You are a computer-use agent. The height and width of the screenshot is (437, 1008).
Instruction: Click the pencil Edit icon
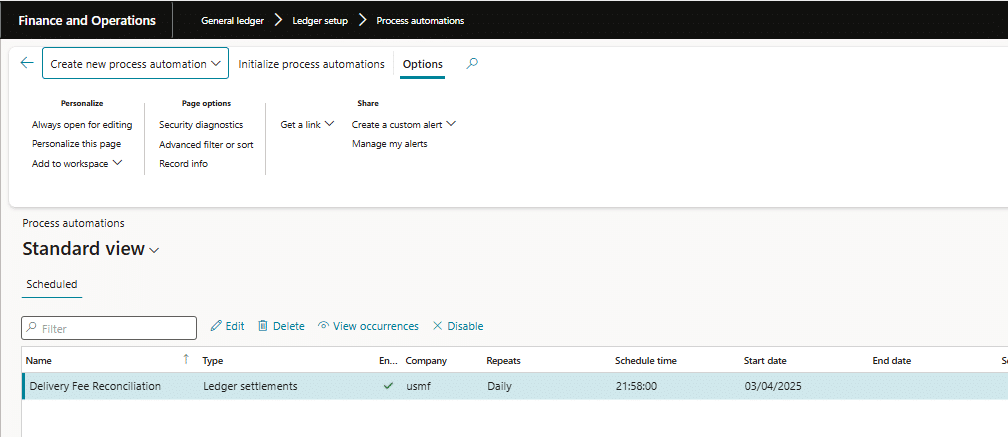[217, 326]
